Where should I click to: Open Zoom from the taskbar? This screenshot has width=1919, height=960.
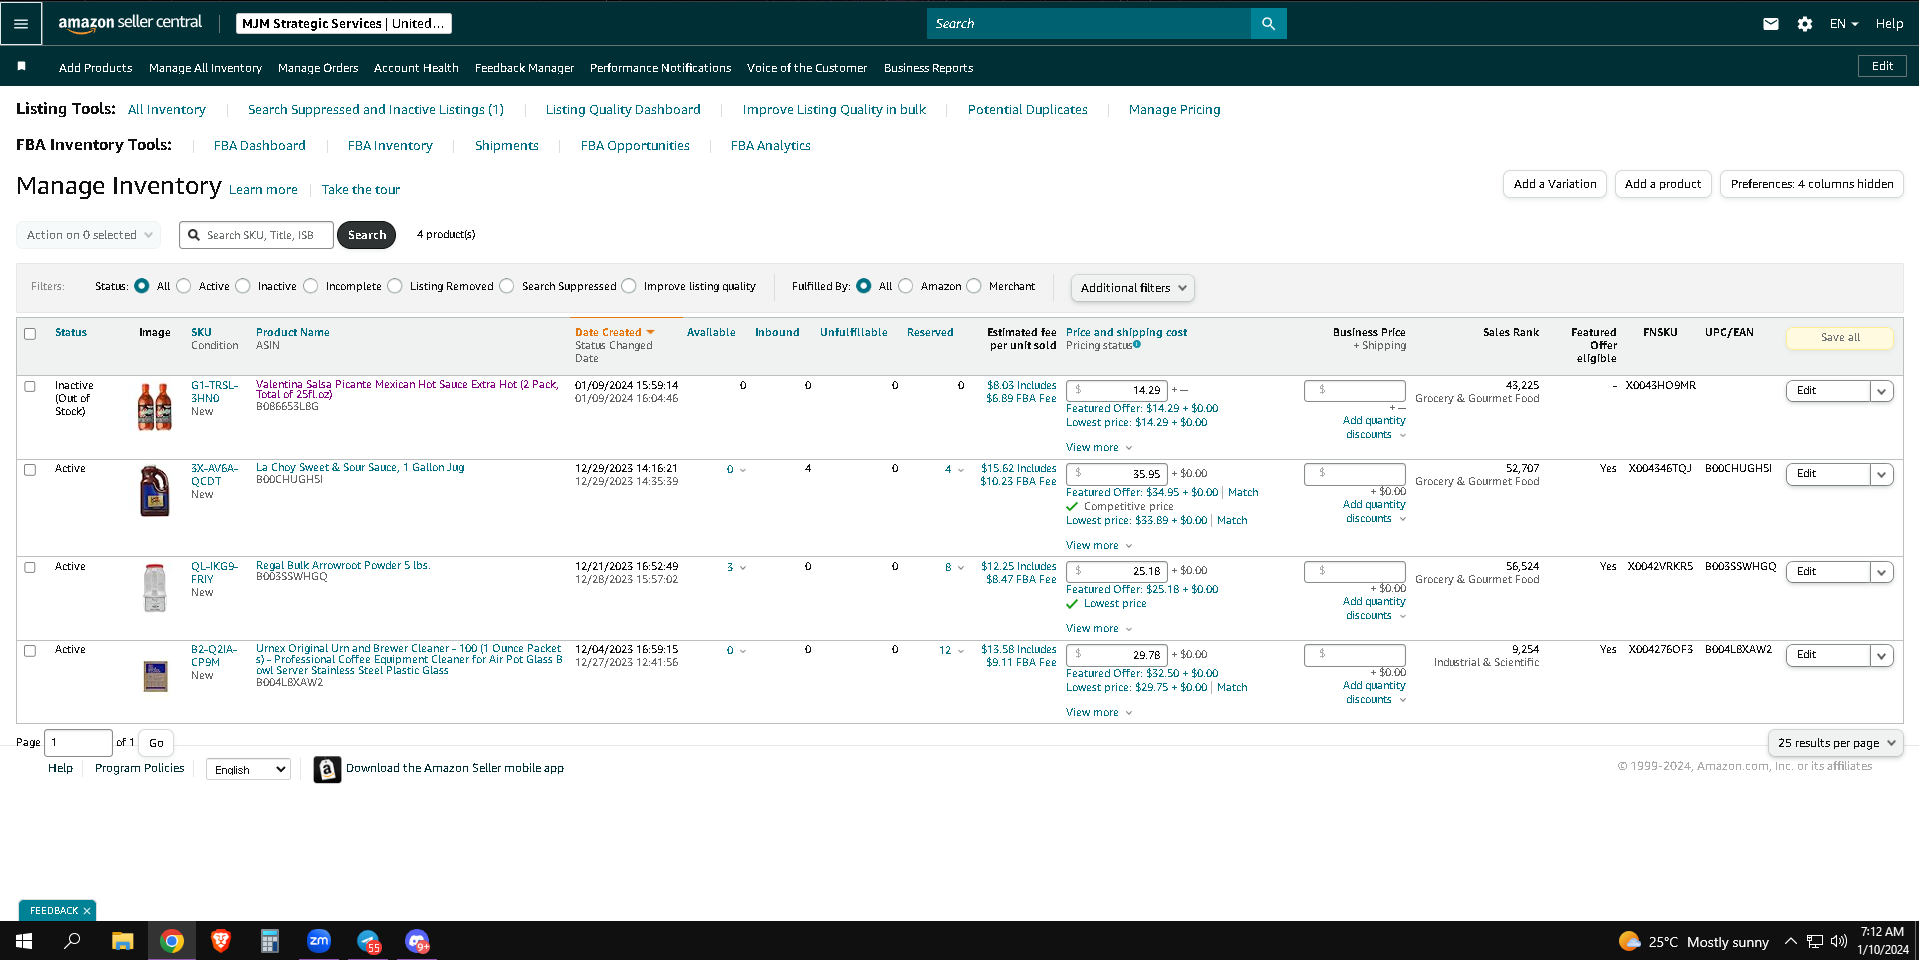coord(319,941)
